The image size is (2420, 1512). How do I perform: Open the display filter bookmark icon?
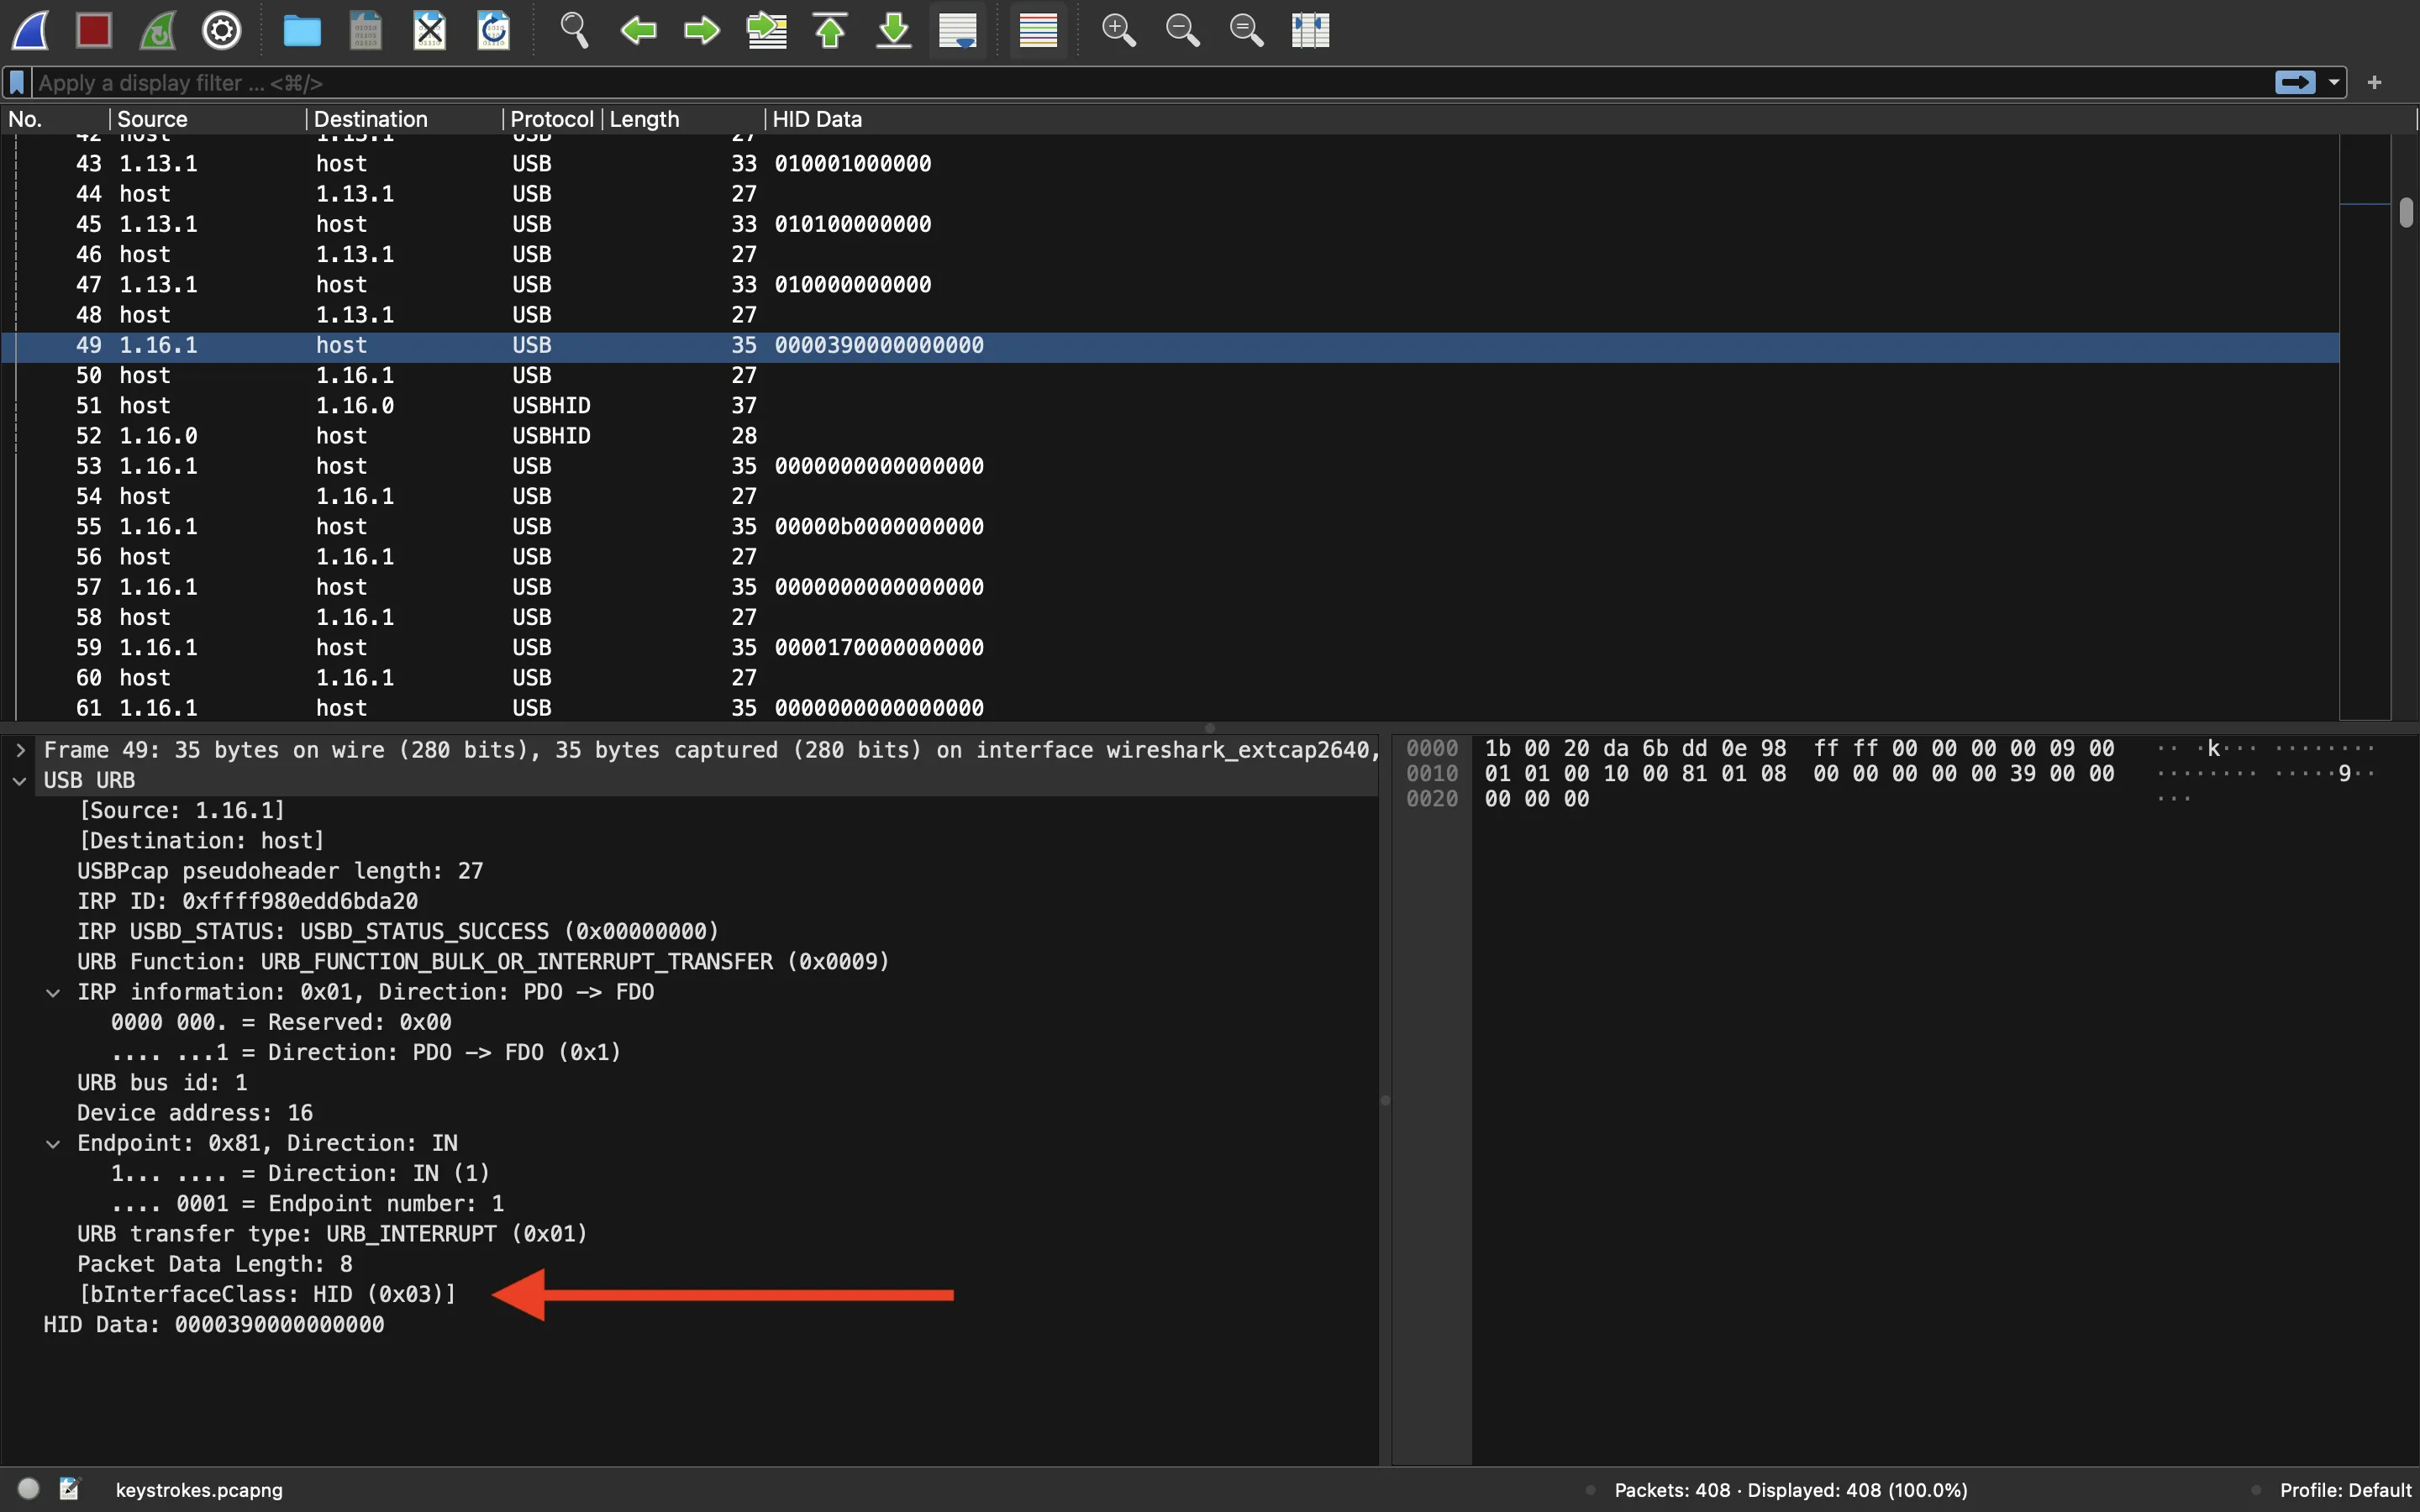[17, 83]
